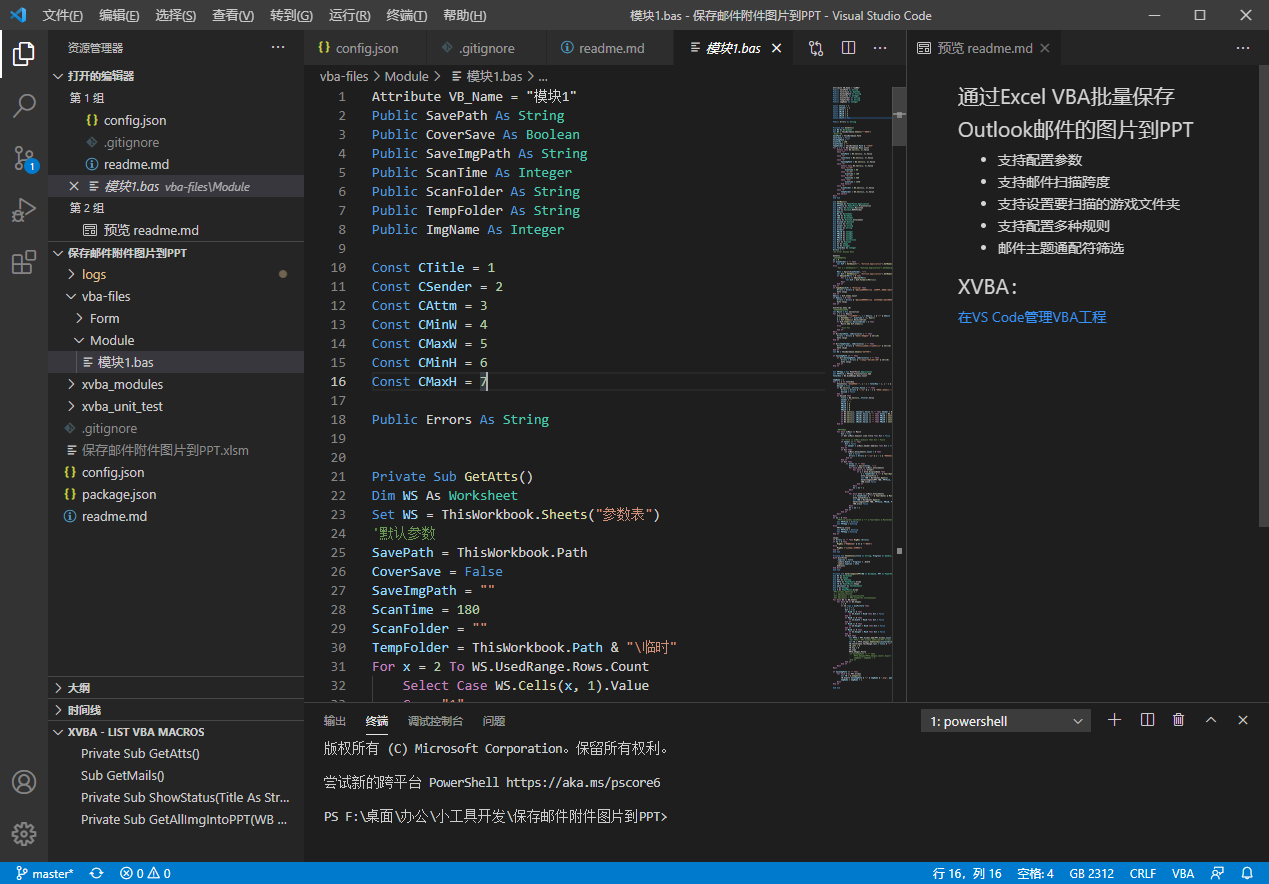Split the terminal panel

pos(1147,720)
